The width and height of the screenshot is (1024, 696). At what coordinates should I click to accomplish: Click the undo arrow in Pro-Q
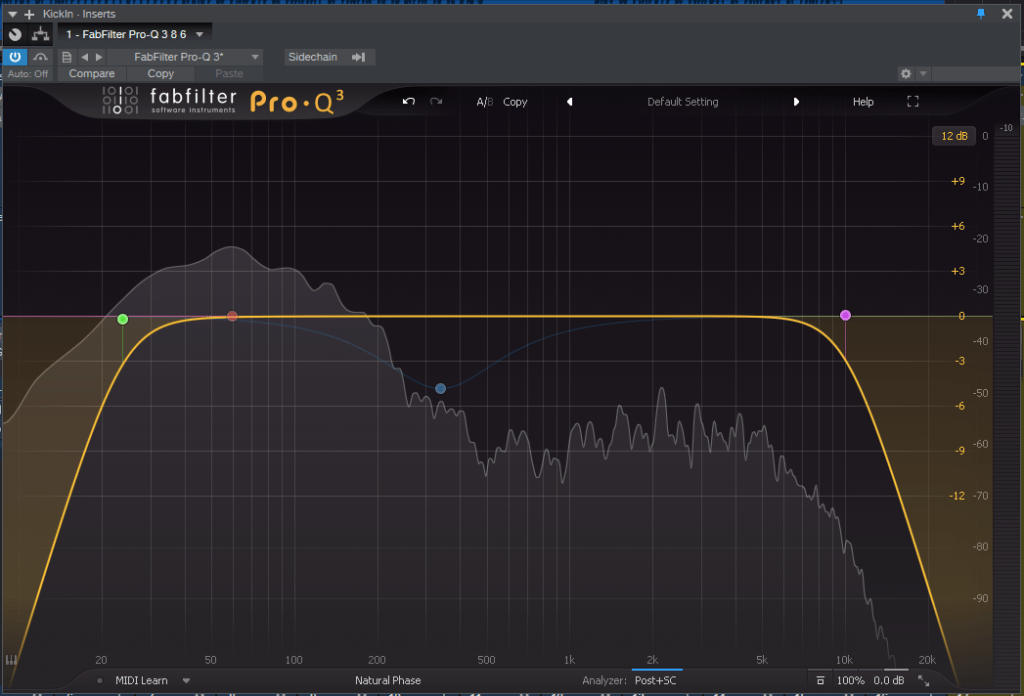coord(408,102)
